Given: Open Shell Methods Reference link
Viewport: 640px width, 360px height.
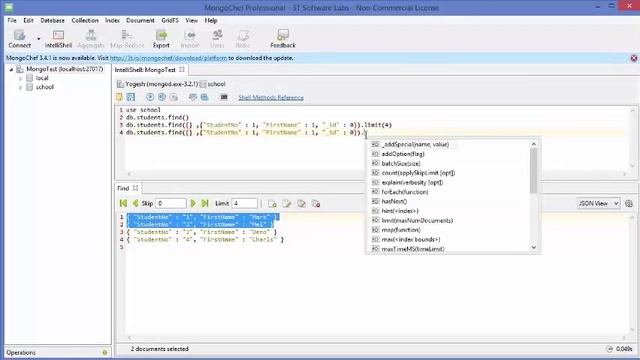Looking at the screenshot, I should click(x=271, y=98).
